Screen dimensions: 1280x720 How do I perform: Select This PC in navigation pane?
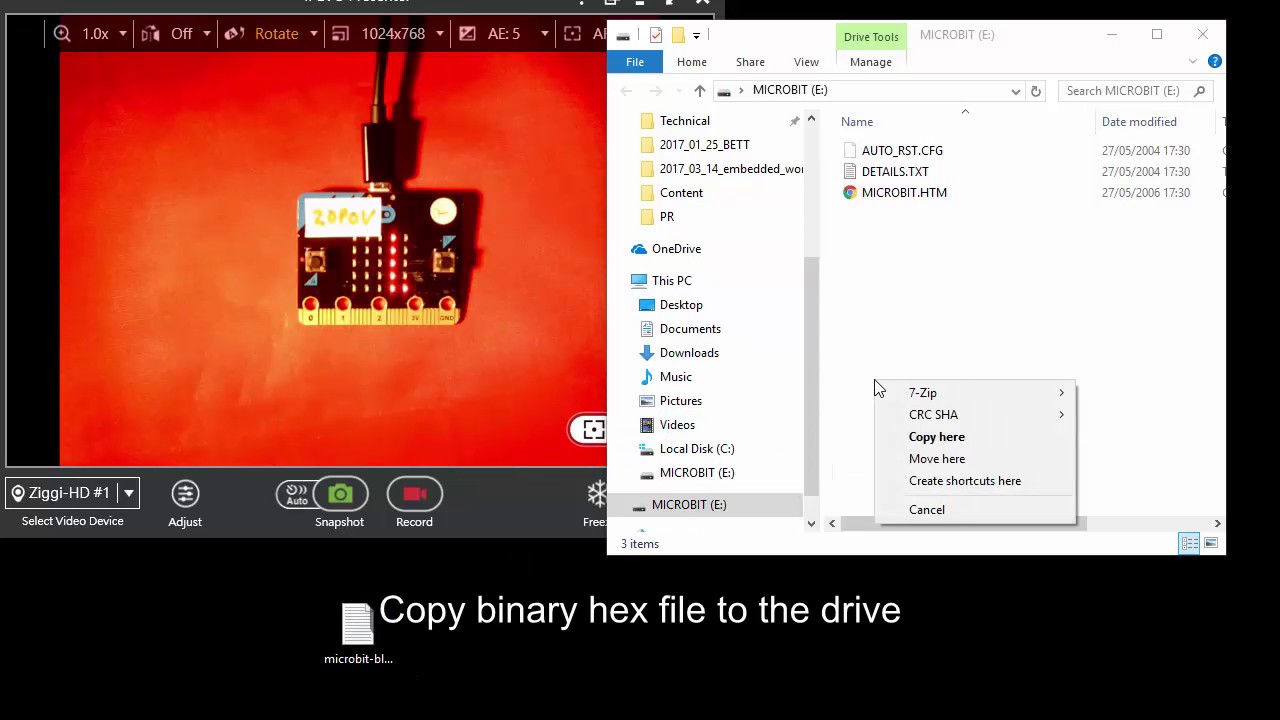click(671, 281)
